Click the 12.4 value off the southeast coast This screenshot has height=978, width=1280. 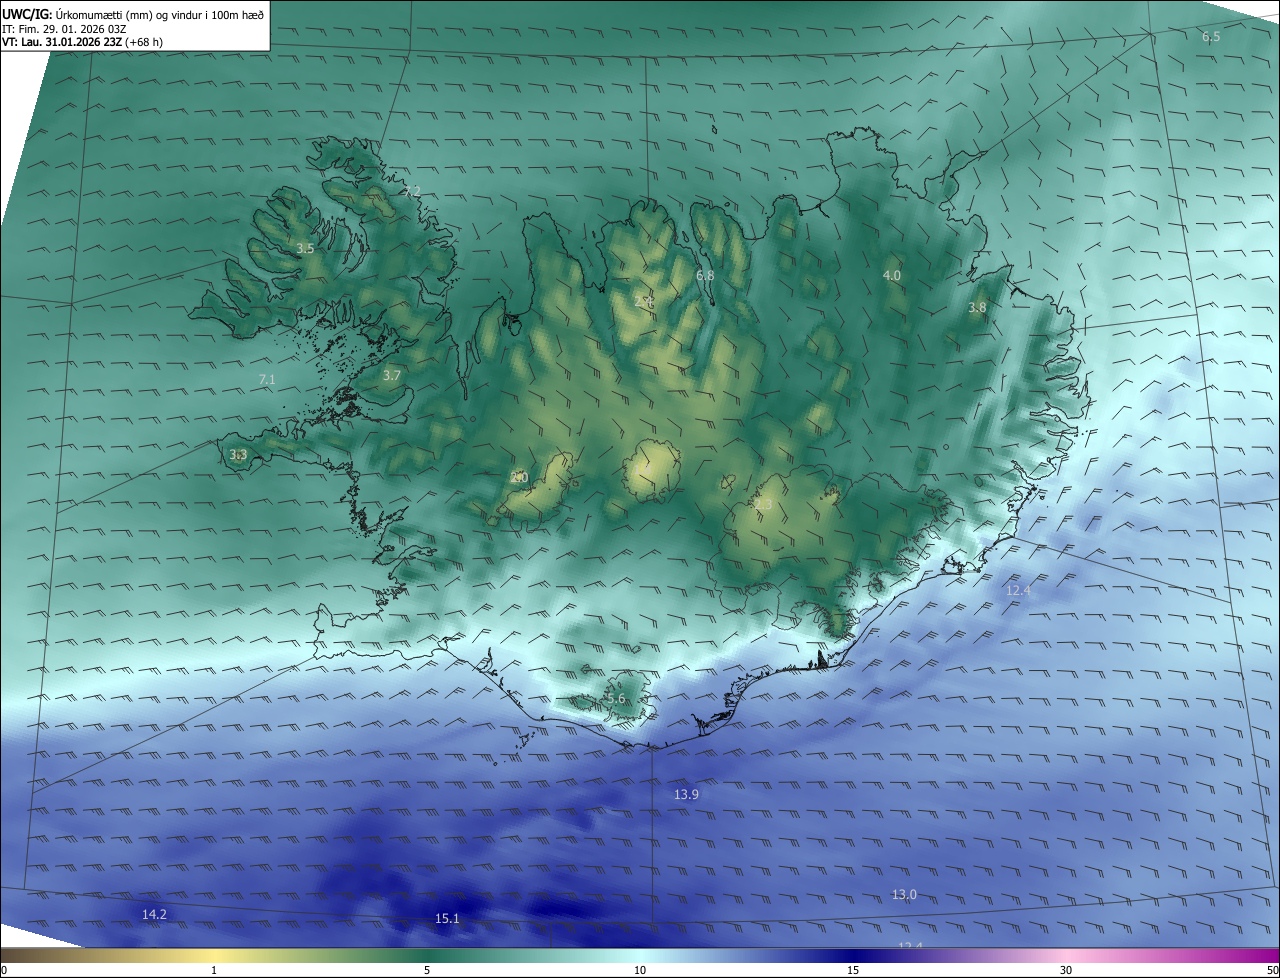click(x=1018, y=590)
